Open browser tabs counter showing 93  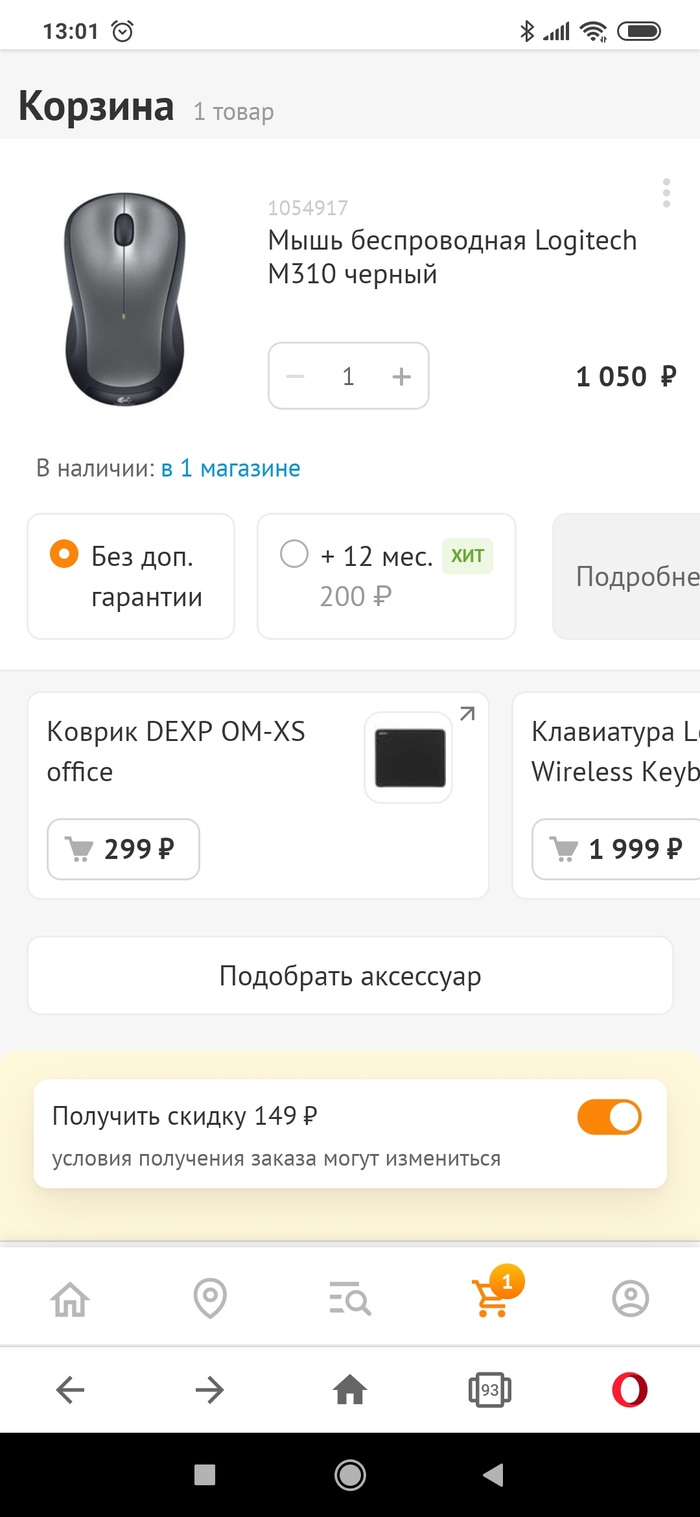490,1389
